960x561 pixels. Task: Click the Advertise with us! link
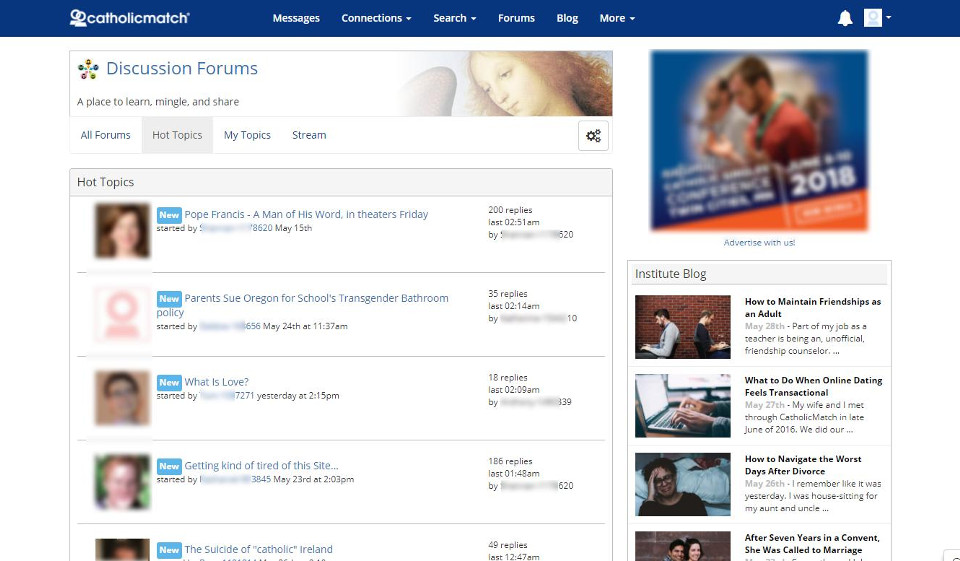tap(760, 243)
